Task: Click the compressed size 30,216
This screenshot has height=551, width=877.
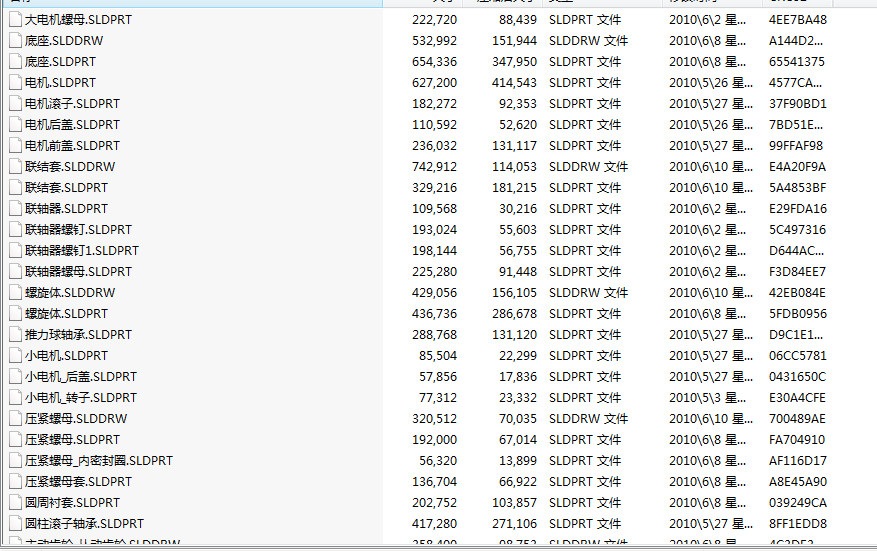Action: (x=518, y=209)
